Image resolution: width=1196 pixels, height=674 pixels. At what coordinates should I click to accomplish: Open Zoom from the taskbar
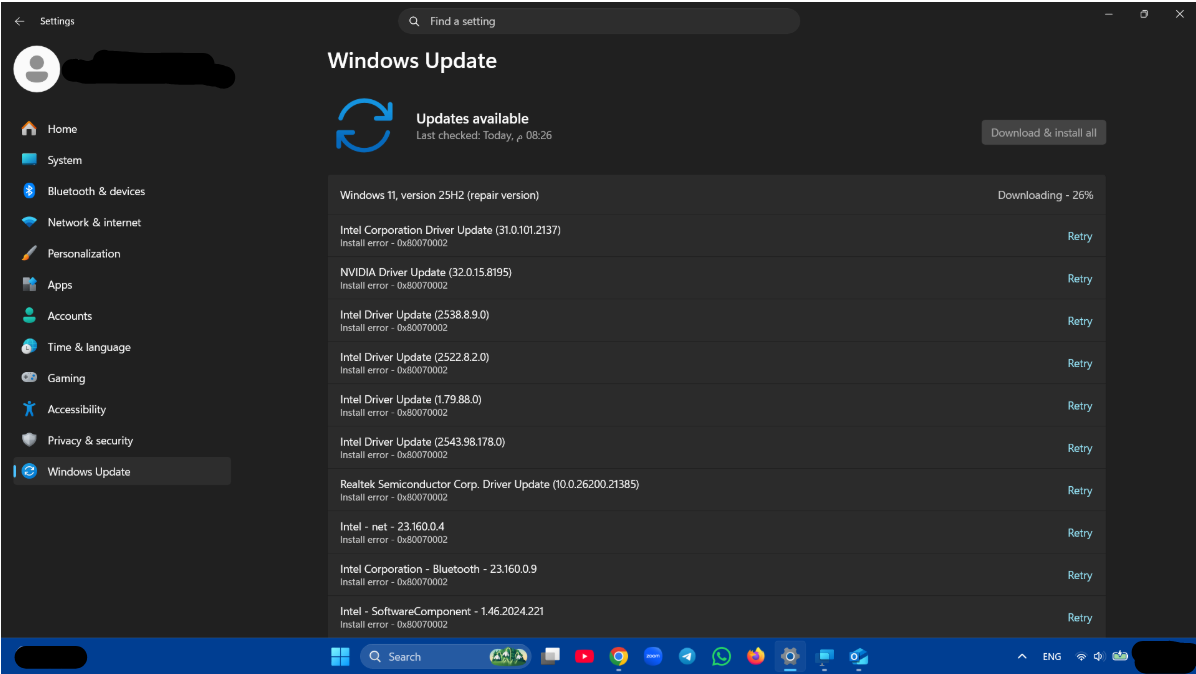pyautogui.click(x=653, y=656)
